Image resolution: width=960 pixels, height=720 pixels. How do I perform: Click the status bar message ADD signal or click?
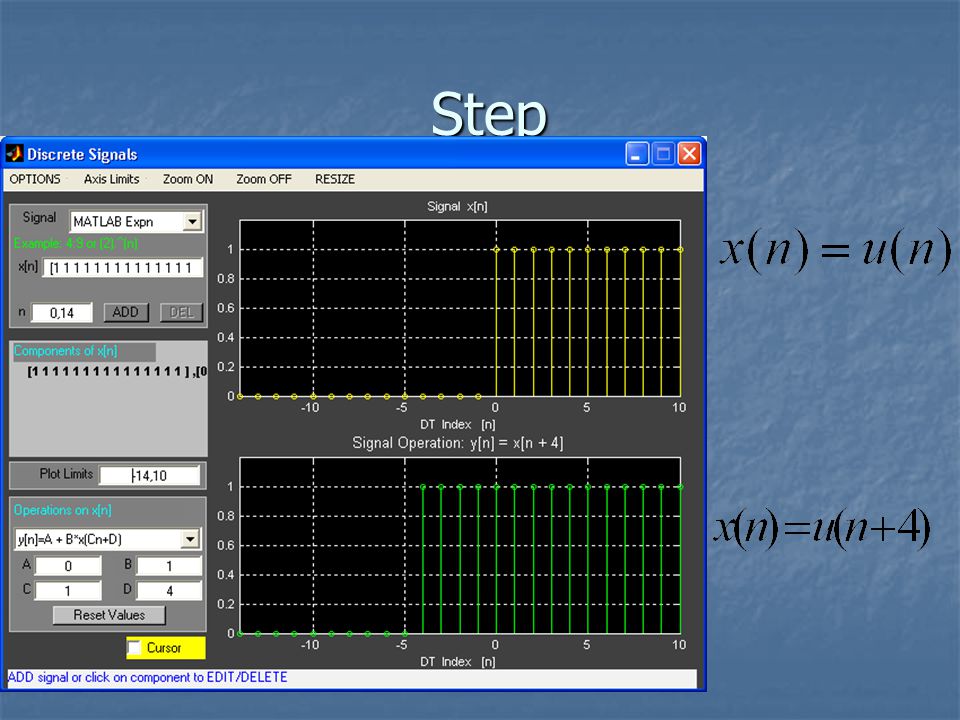click(x=147, y=677)
